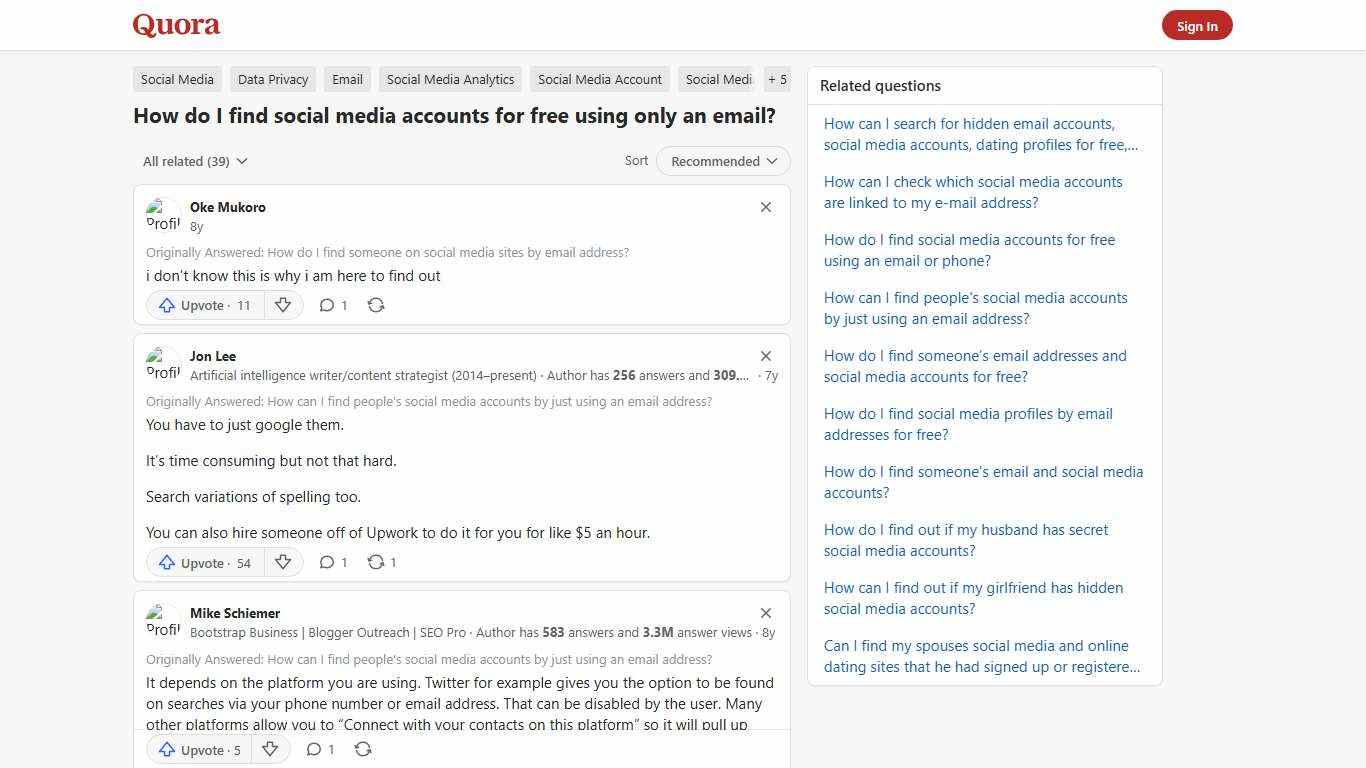Select the Data Privacy topic tag

coord(272,79)
